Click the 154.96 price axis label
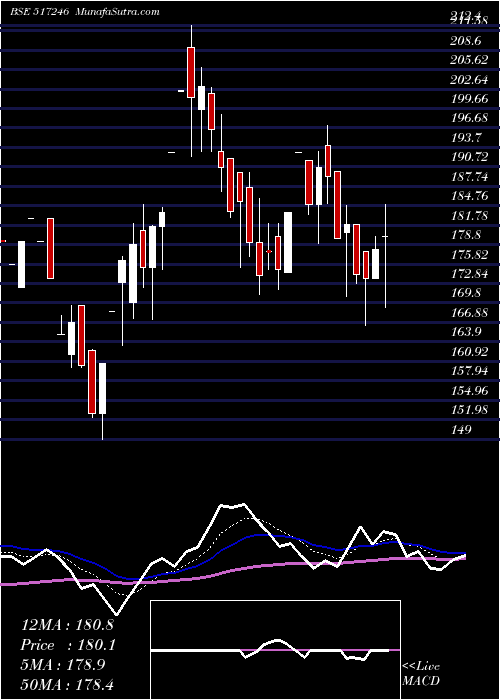 (470, 391)
